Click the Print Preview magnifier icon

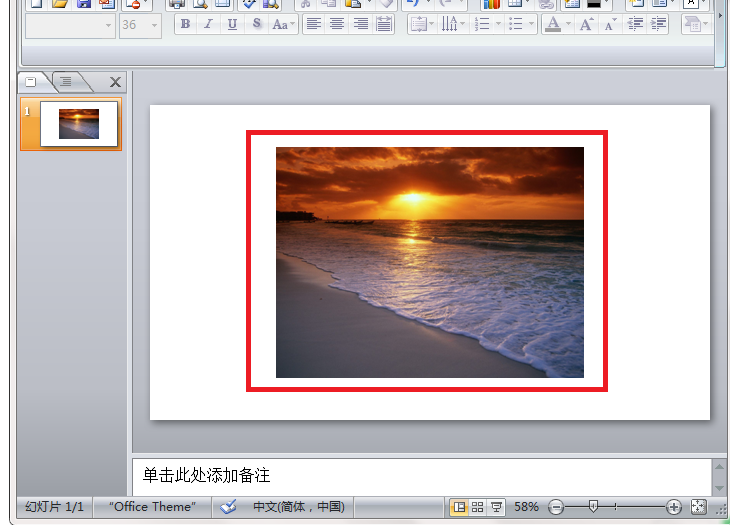[x=200, y=4]
